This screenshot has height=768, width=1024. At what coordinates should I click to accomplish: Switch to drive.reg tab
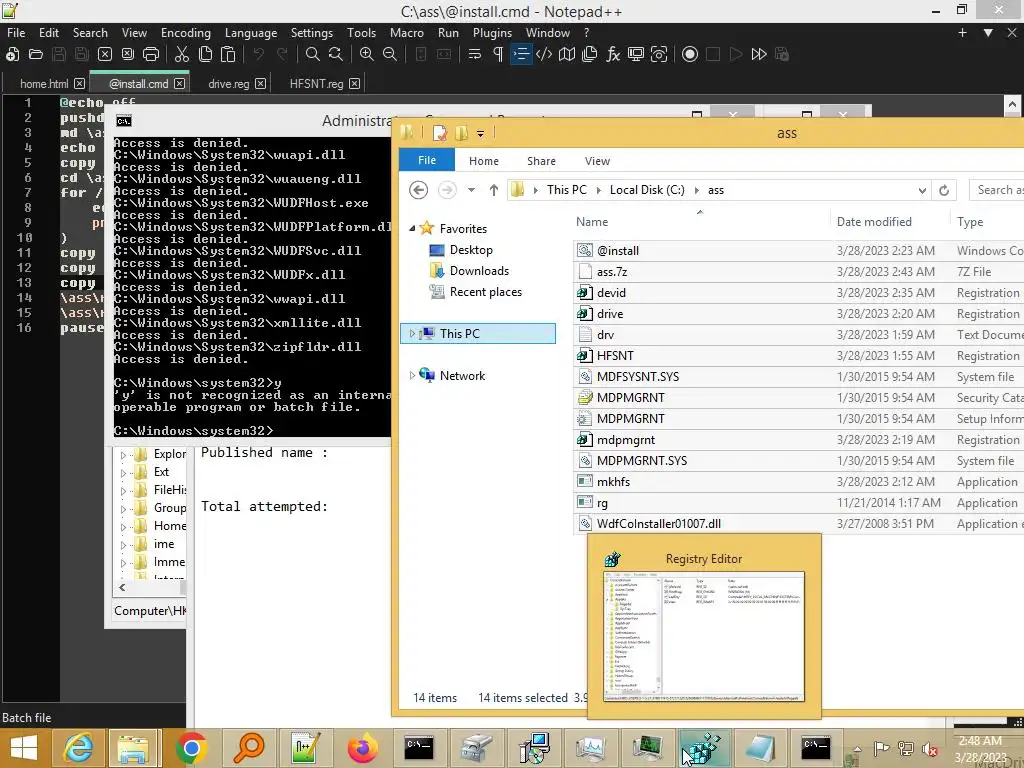pyautogui.click(x=229, y=84)
